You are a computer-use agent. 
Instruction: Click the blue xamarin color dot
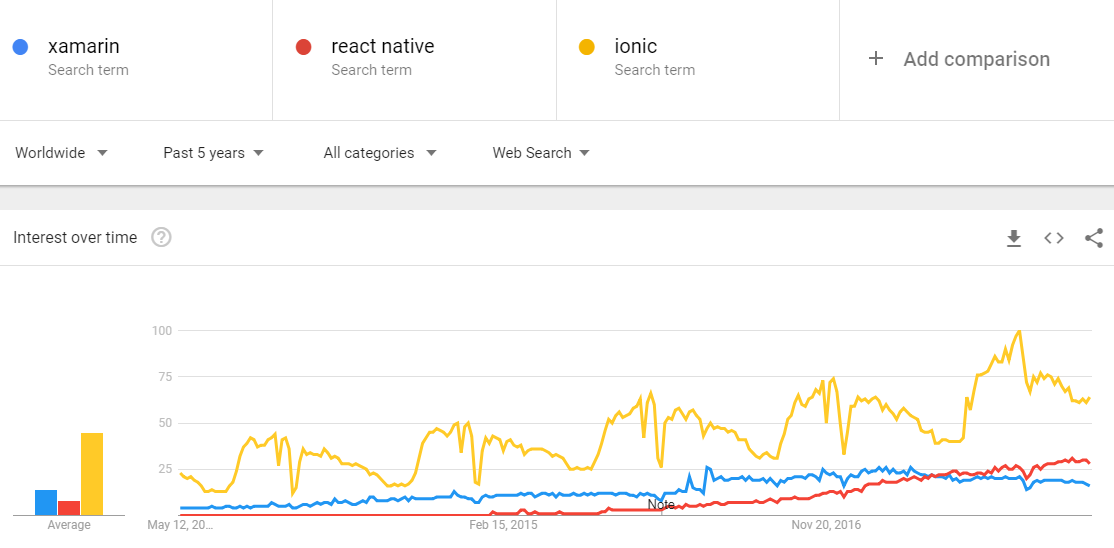point(19,47)
